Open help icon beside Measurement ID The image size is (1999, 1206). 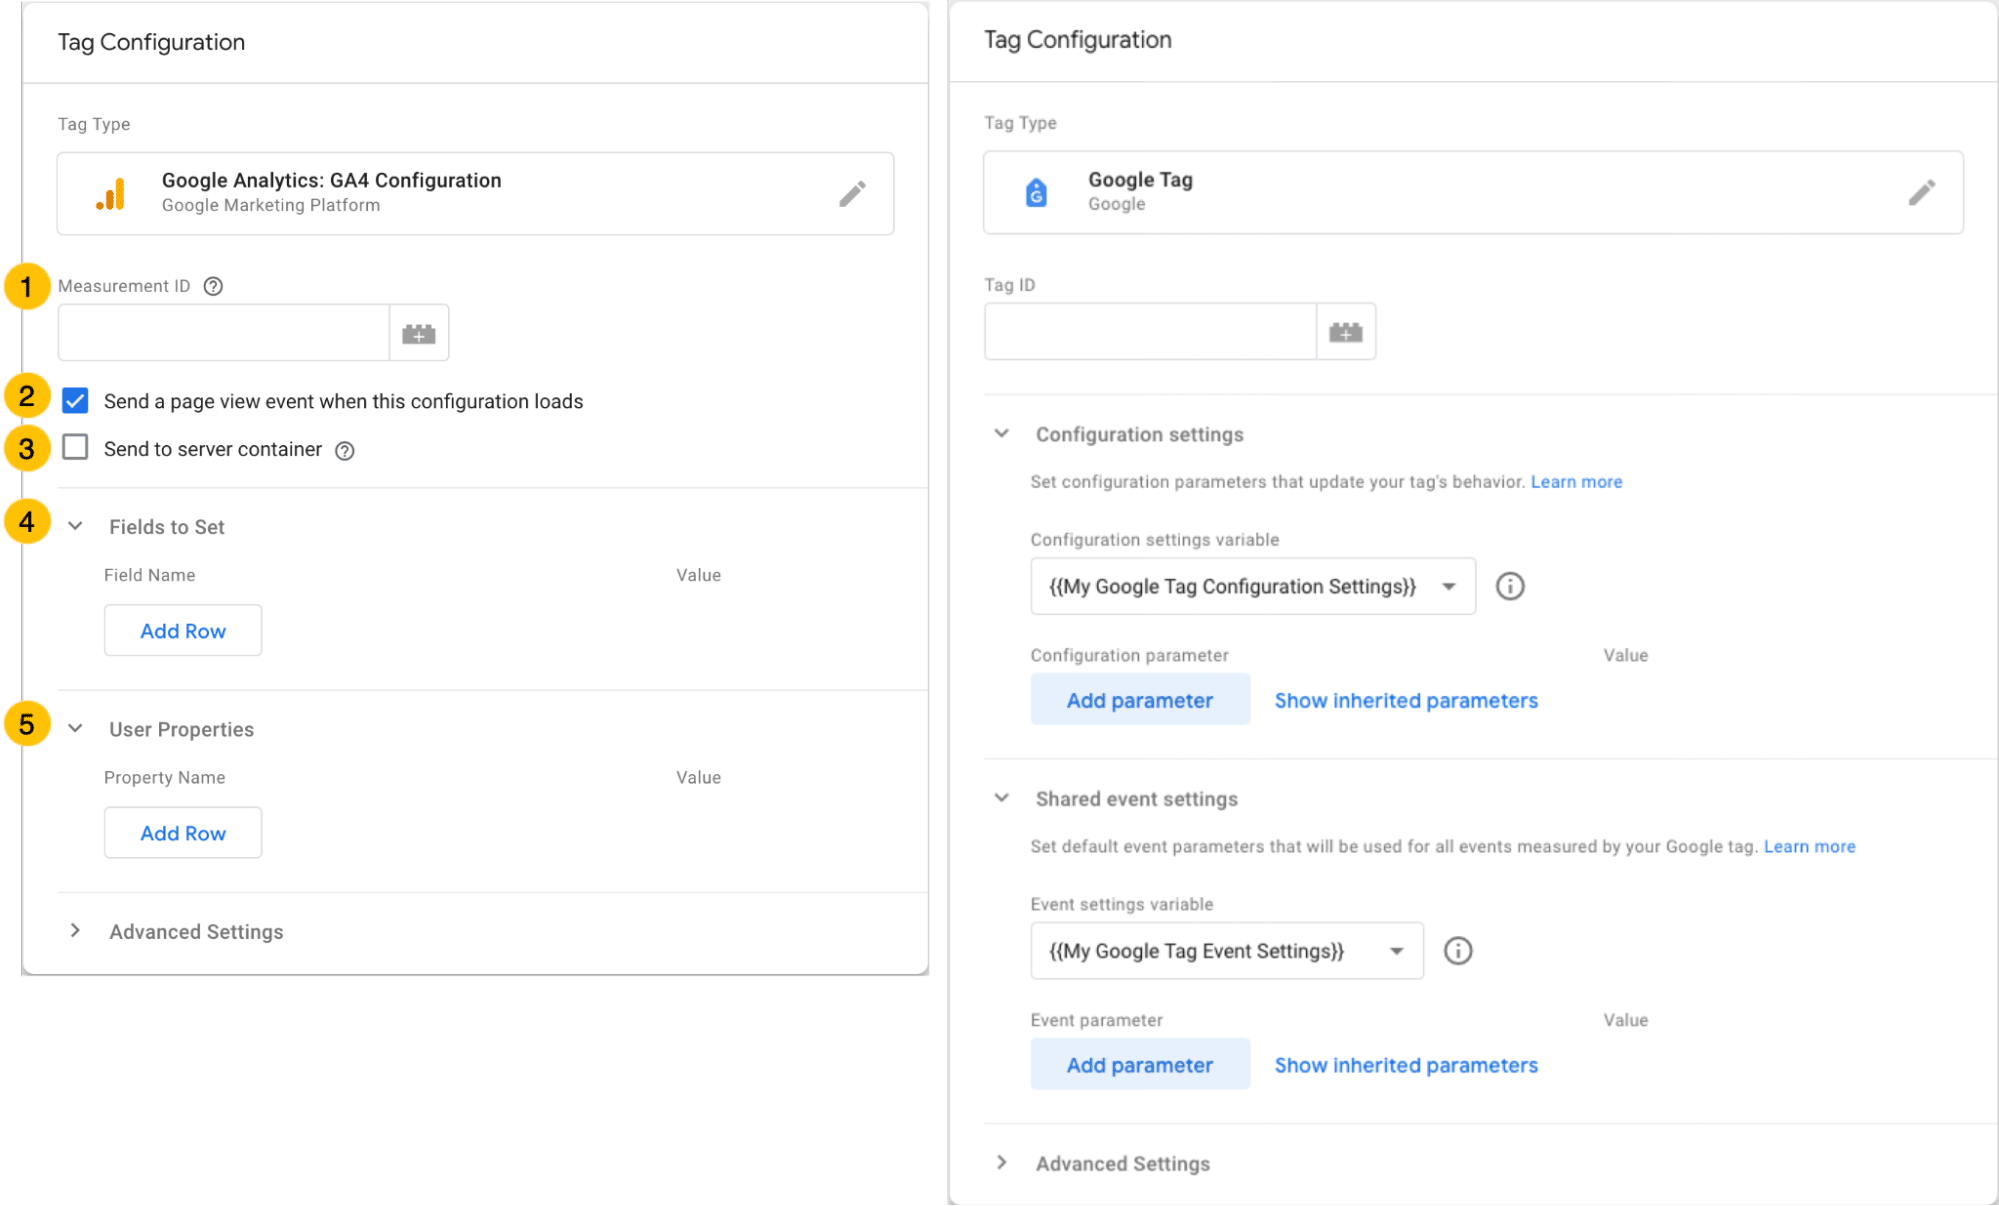pyautogui.click(x=213, y=286)
